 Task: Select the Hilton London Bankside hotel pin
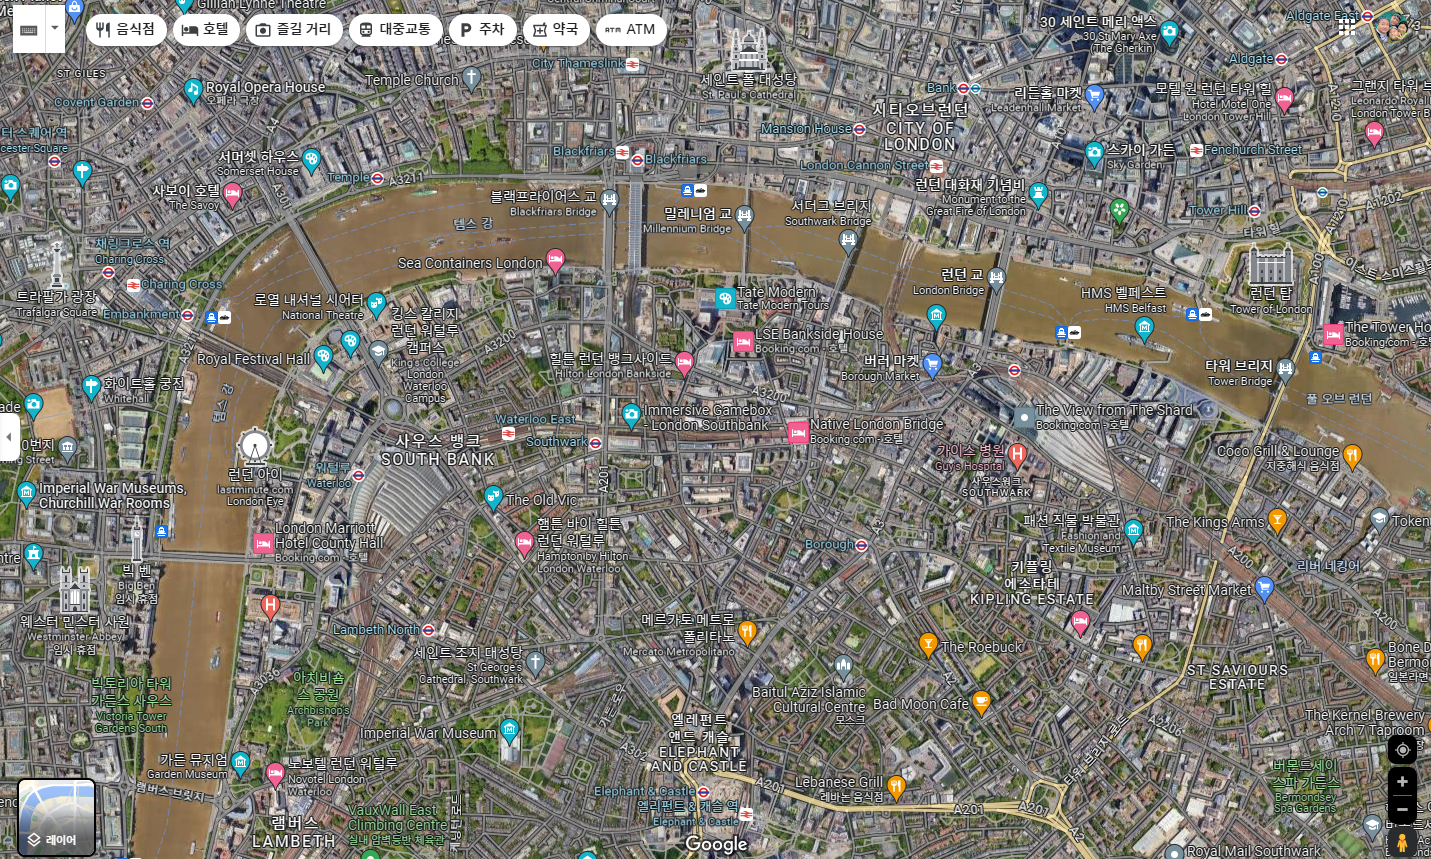coord(684,362)
